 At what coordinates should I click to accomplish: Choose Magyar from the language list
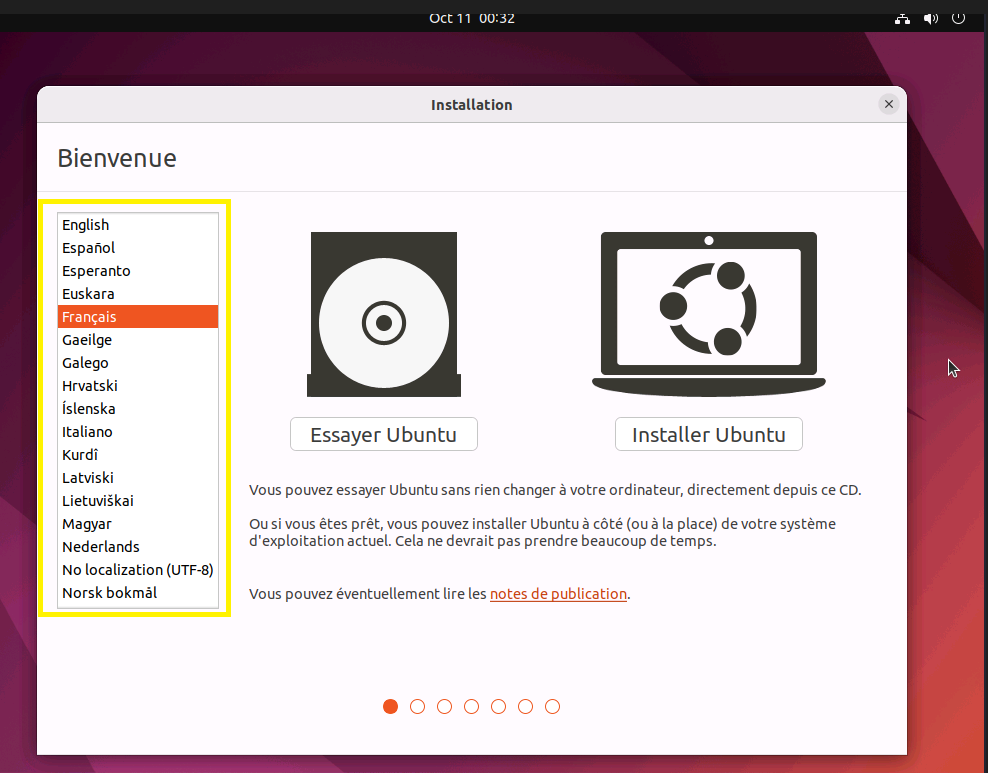[87, 524]
